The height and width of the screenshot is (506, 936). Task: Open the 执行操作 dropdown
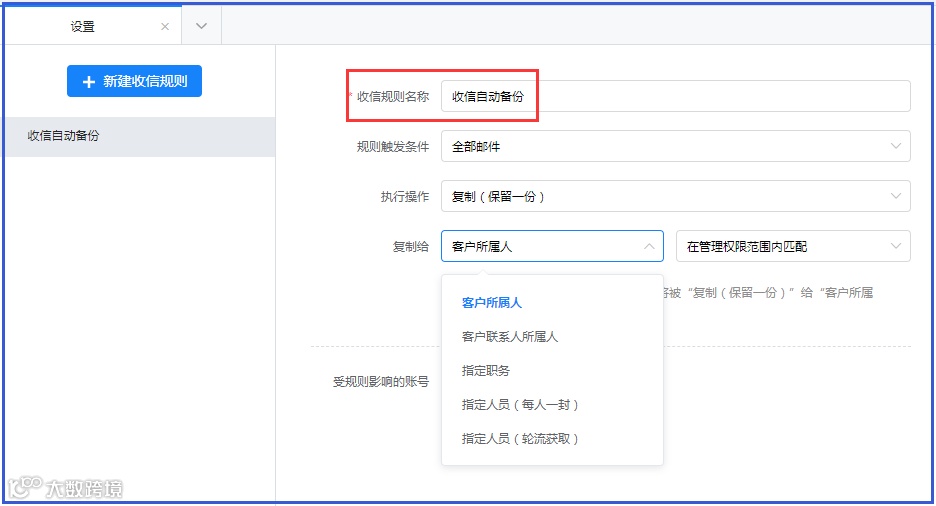(676, 196)
